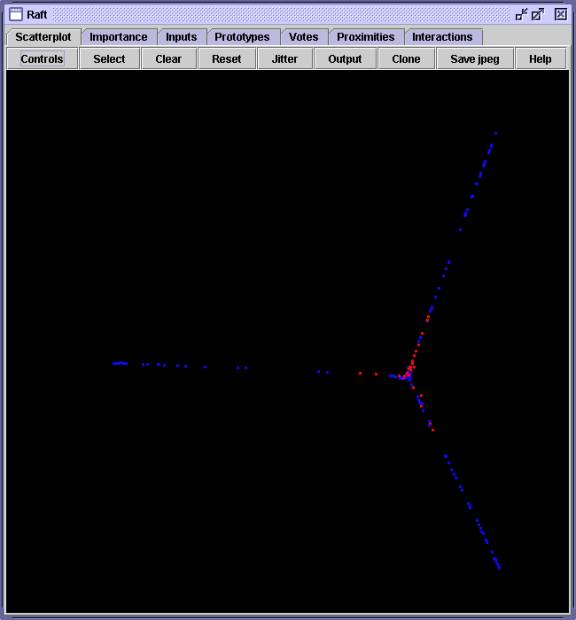Apply Jitter to the points
The image size is (576, 620).
click(285, 59)
